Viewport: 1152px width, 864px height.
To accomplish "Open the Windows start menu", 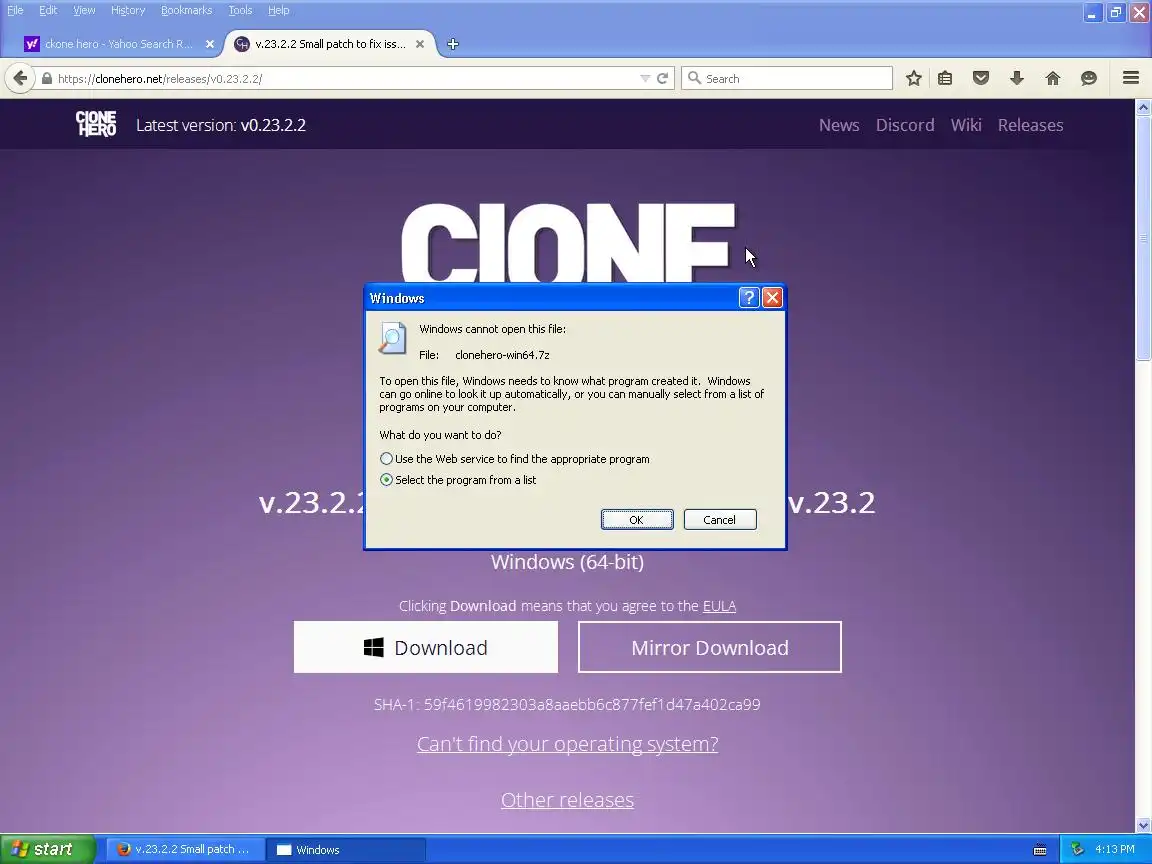I will click(48, 849).
